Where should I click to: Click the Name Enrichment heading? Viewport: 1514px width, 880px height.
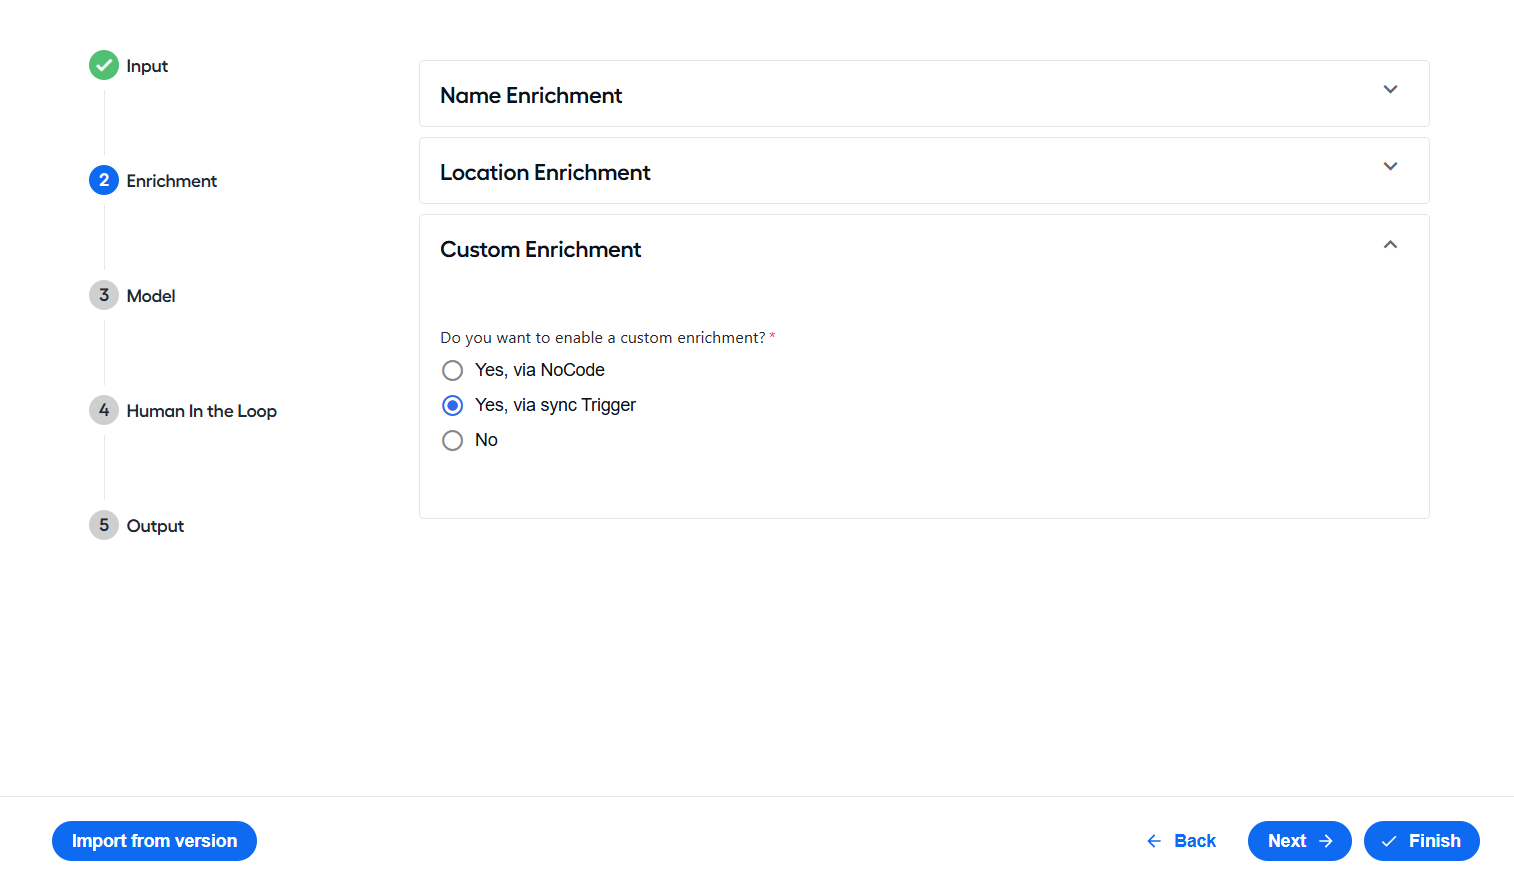531,95
